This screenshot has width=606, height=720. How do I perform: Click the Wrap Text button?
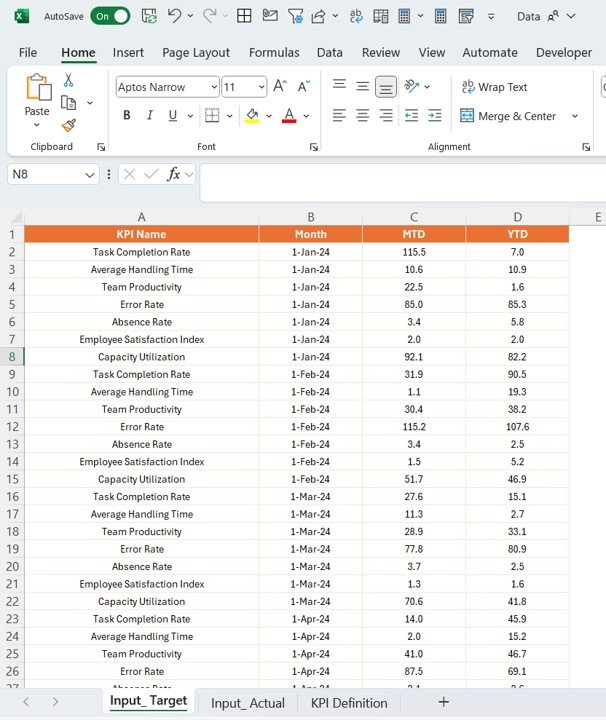coord(495,87)
